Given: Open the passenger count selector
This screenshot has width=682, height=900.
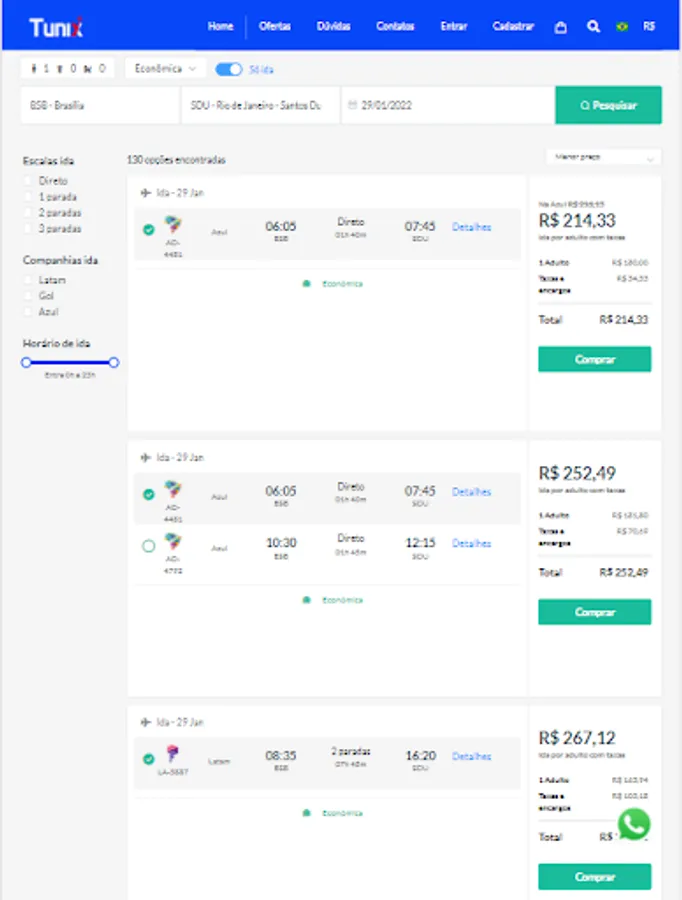Looking at the screenshot, I should pyautogui.click(x=68, y=69).
